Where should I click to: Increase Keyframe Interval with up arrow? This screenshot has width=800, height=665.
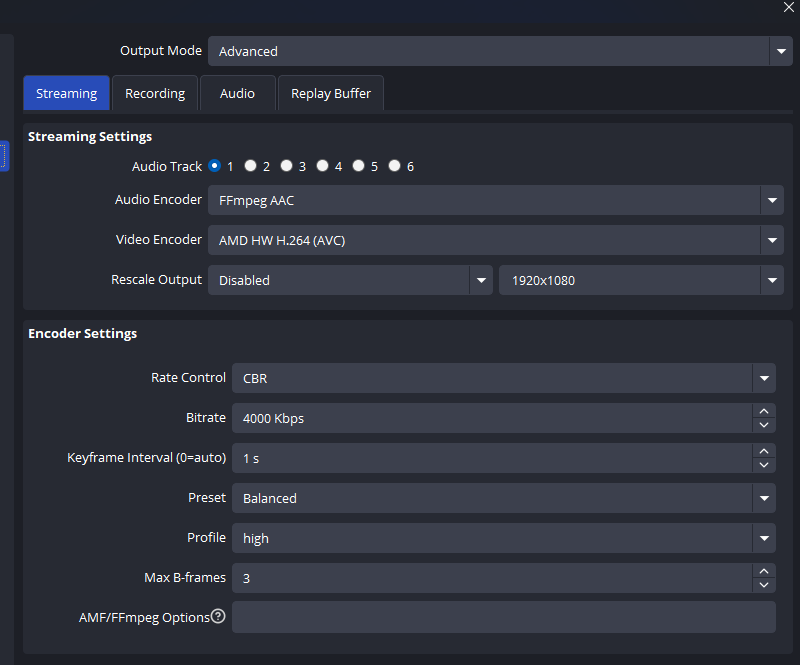764,451
